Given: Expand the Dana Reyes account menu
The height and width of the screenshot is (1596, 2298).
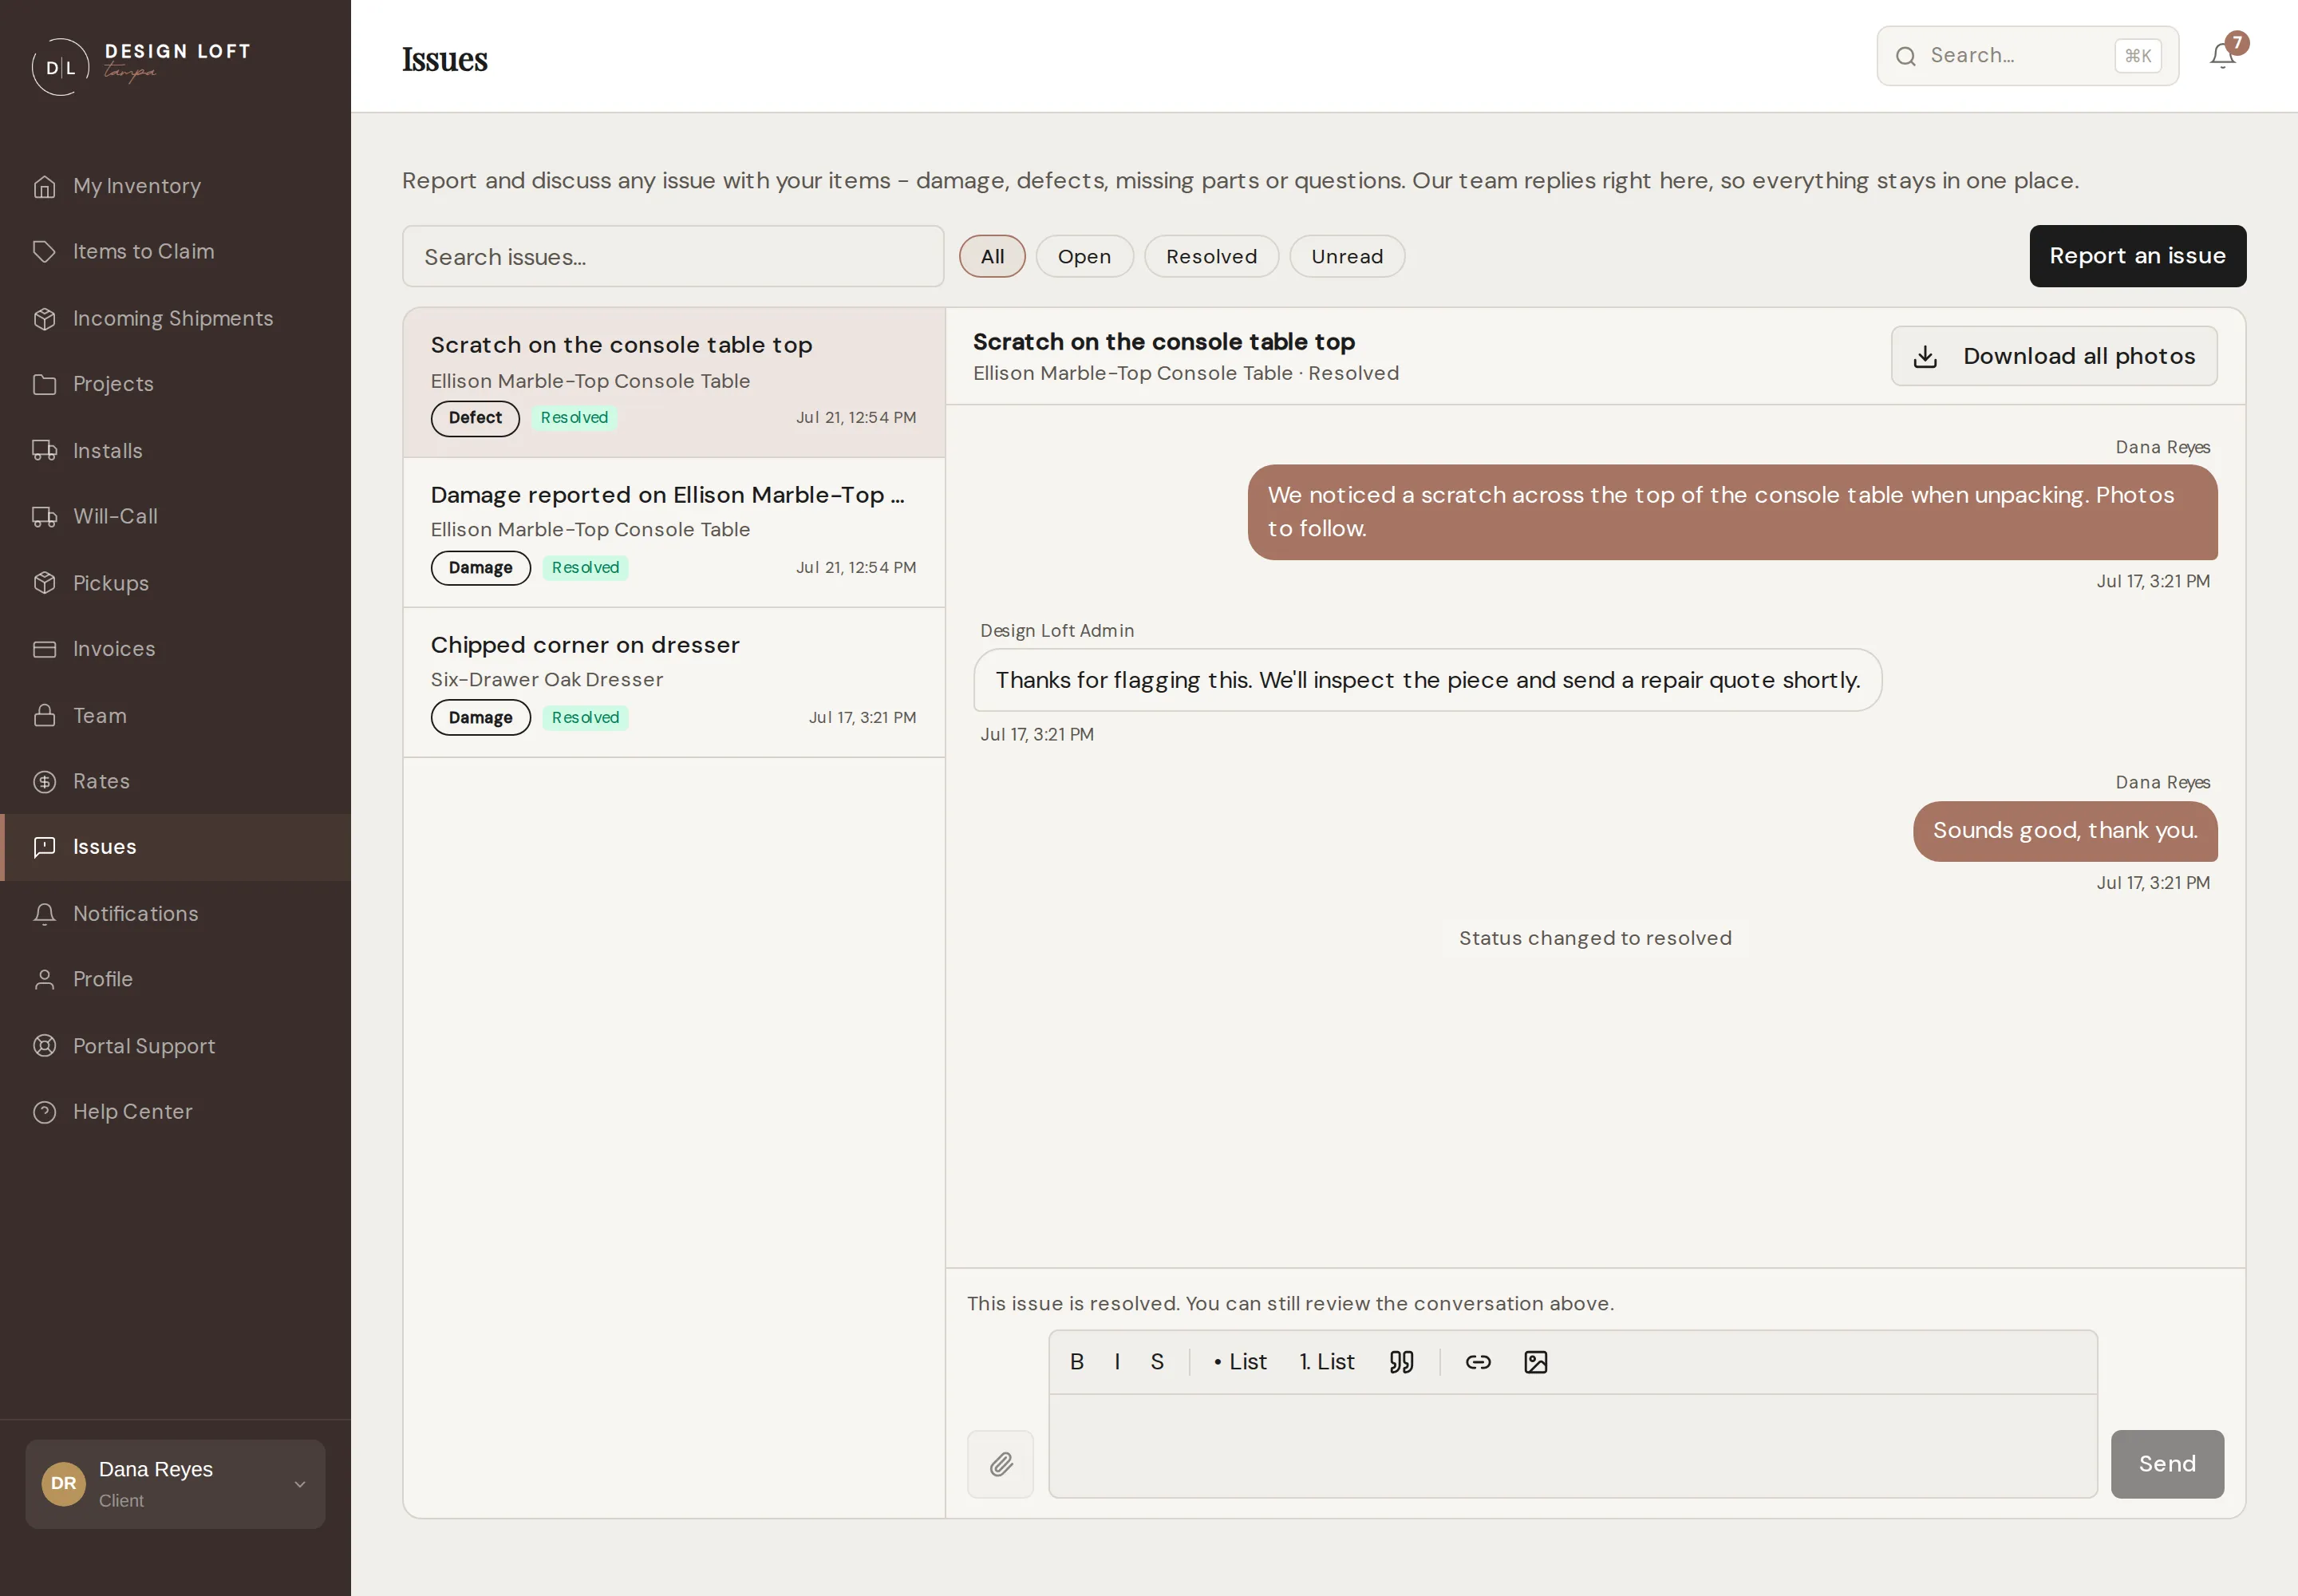Looking at the screenshot, I should click(x=175, y=1484).
